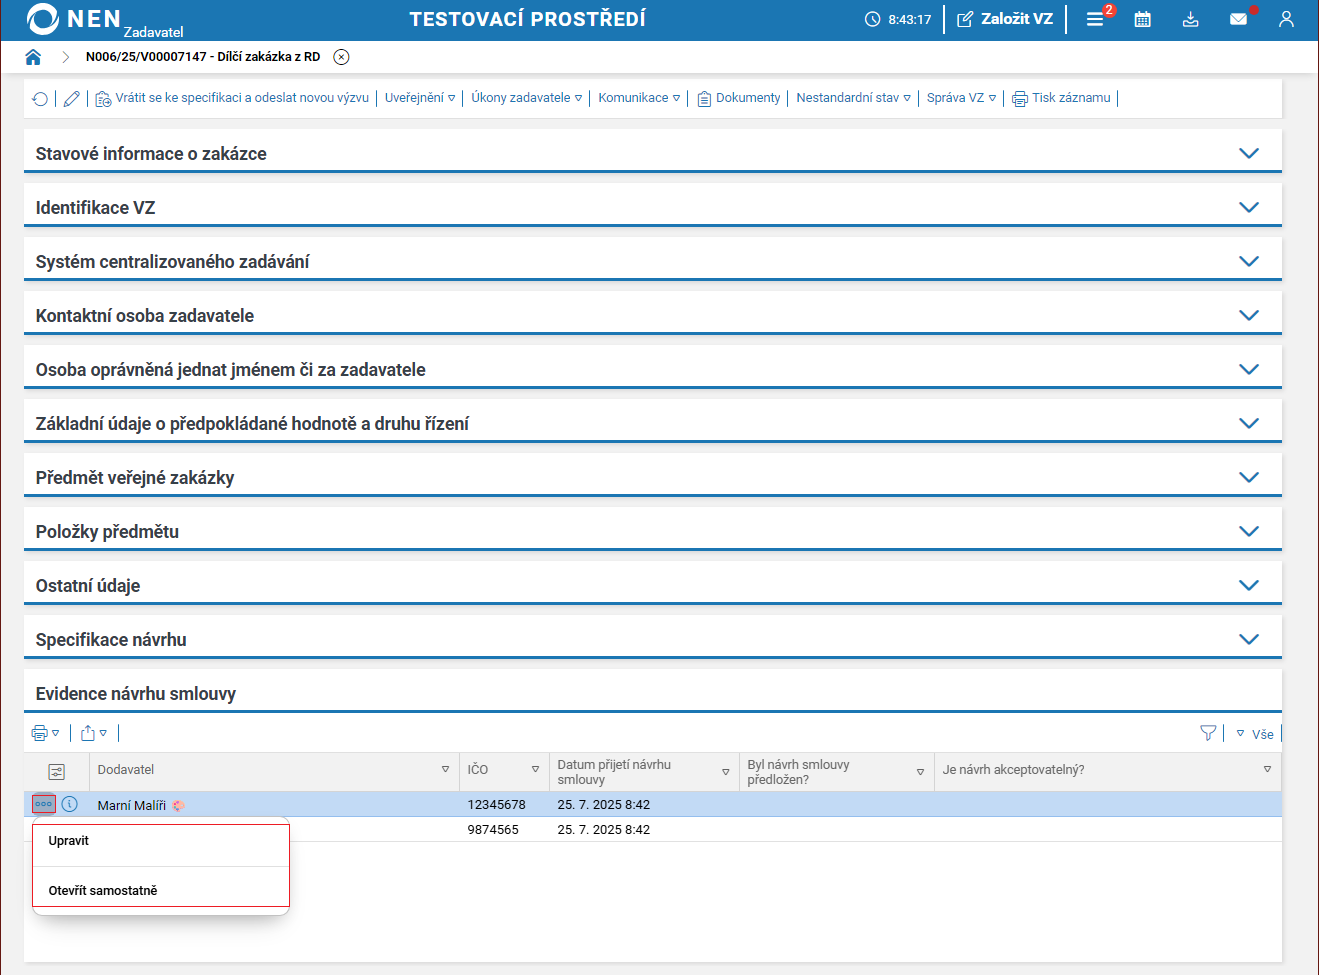Open the user profile icon
The height and width of the screenshot is (975, 1319).
(1287, 19)
